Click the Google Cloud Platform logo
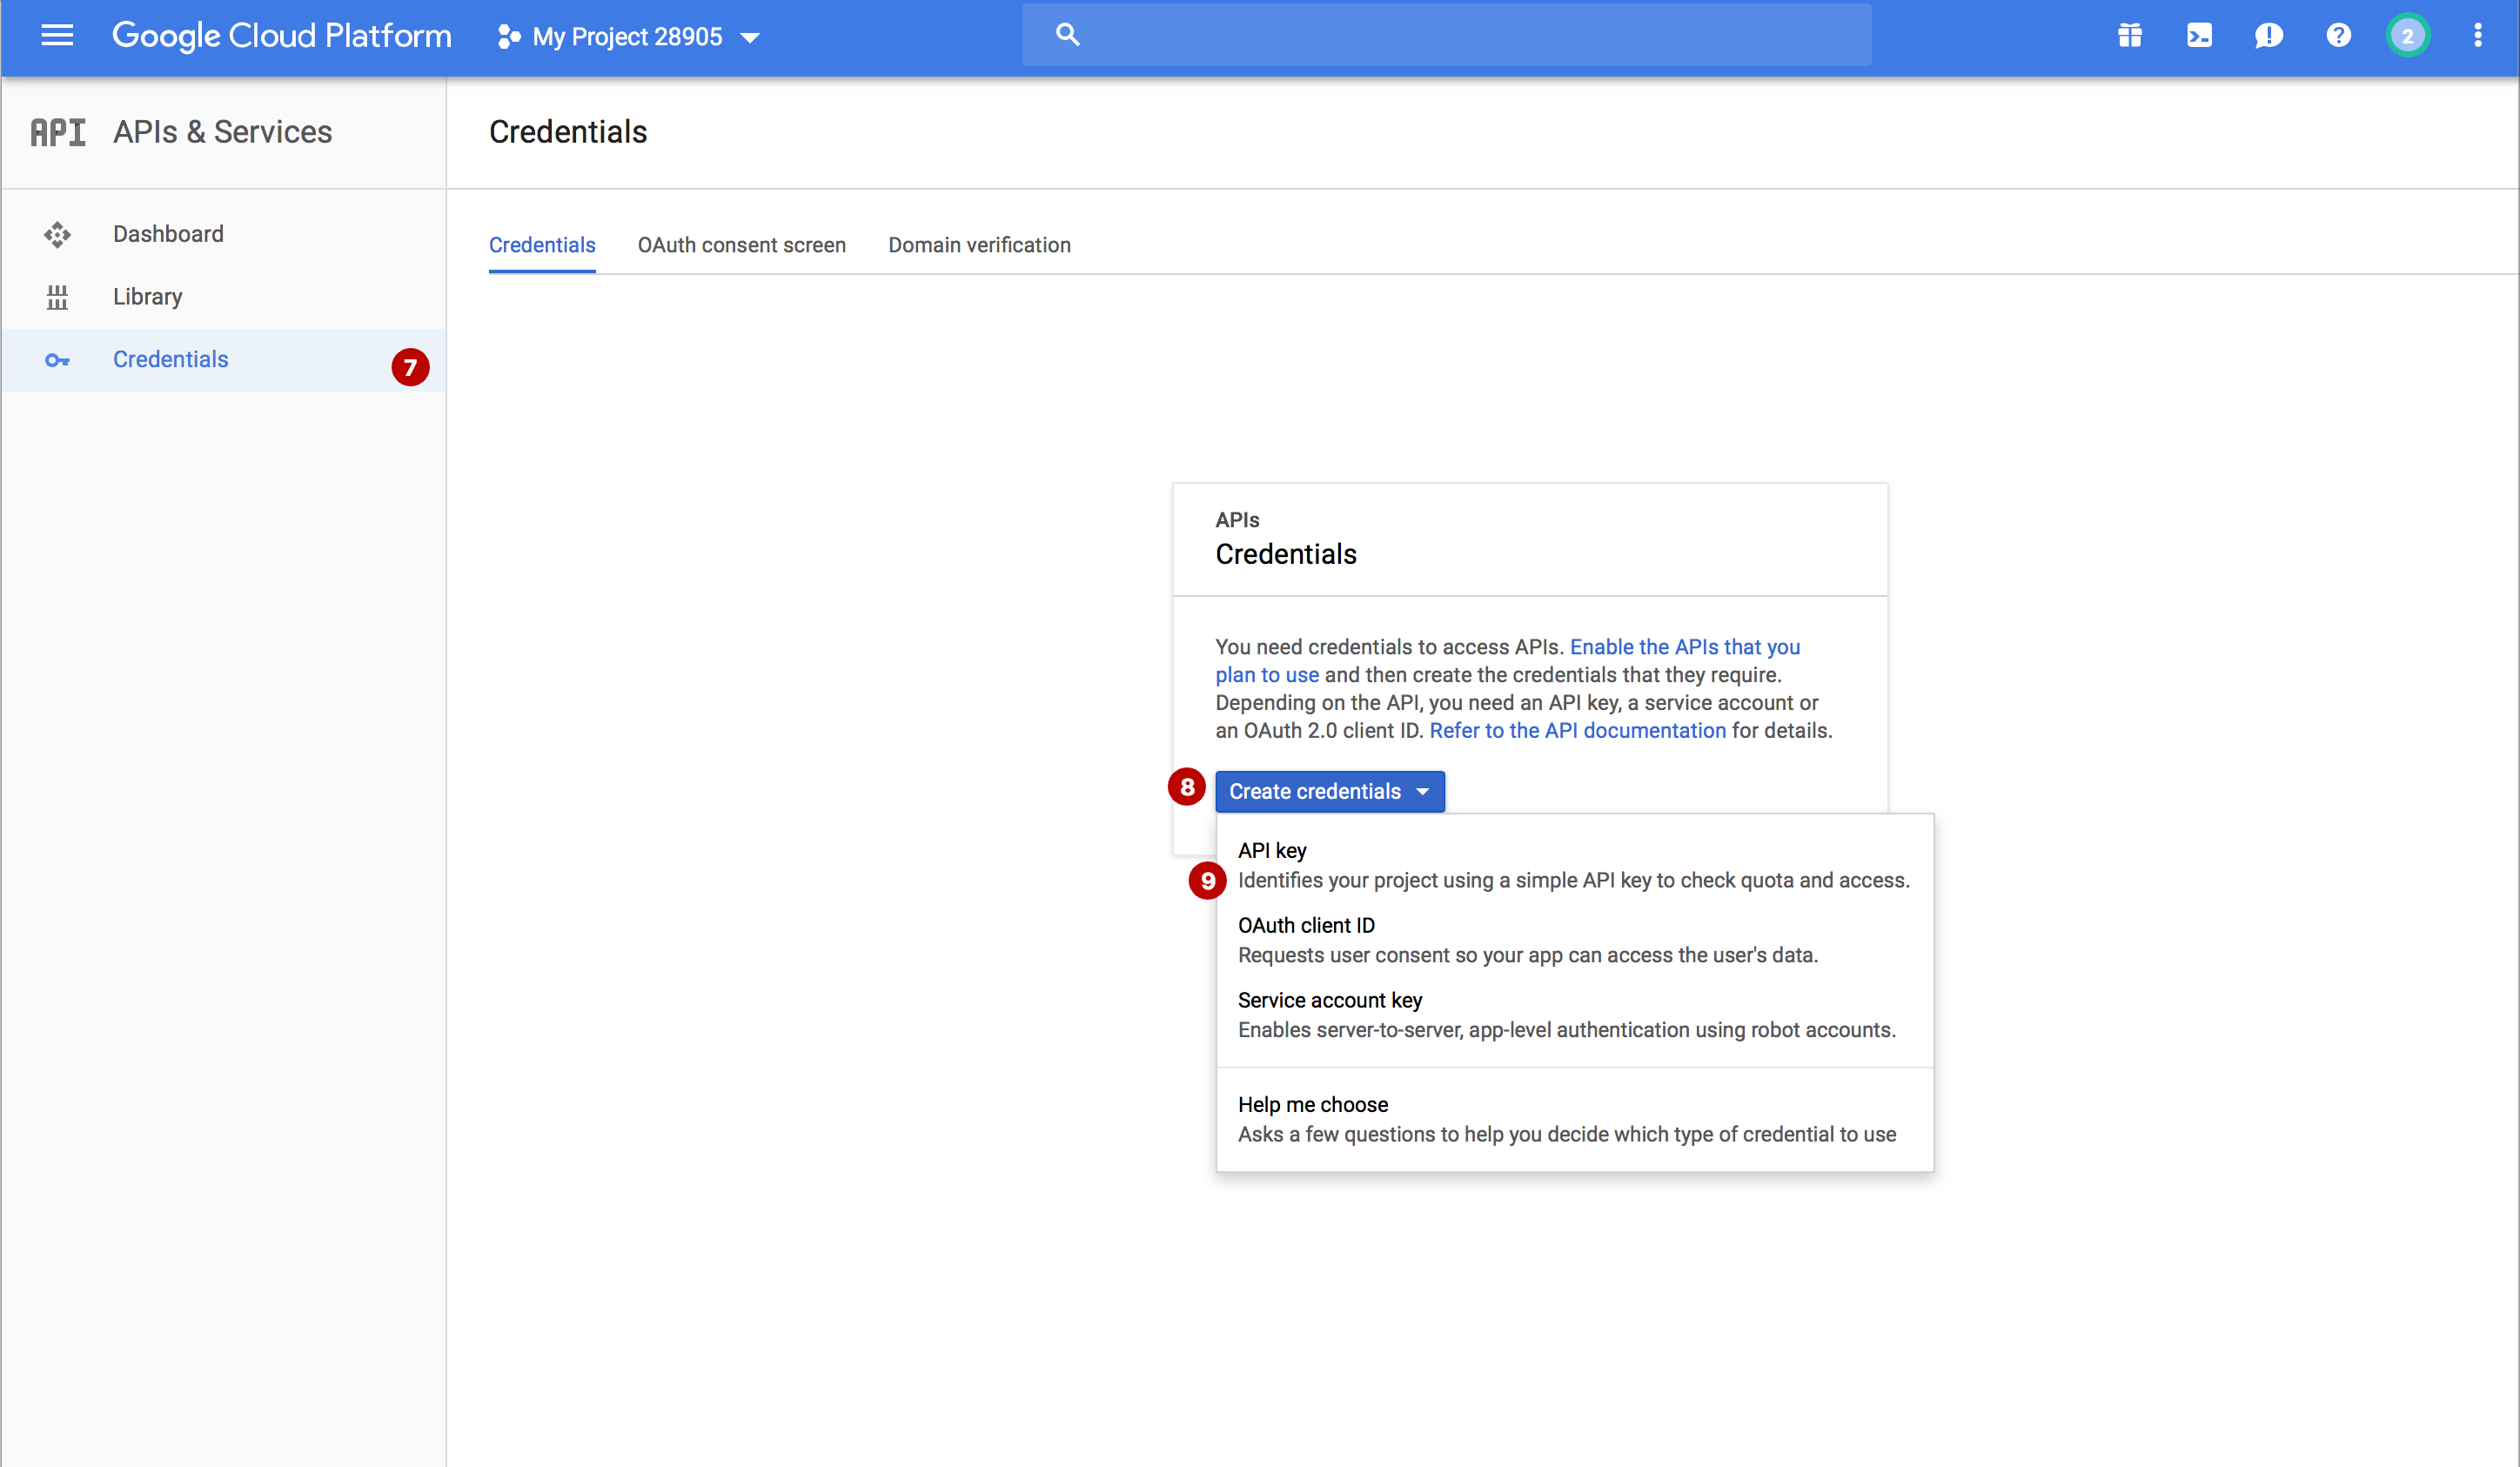 coord(281,36)
